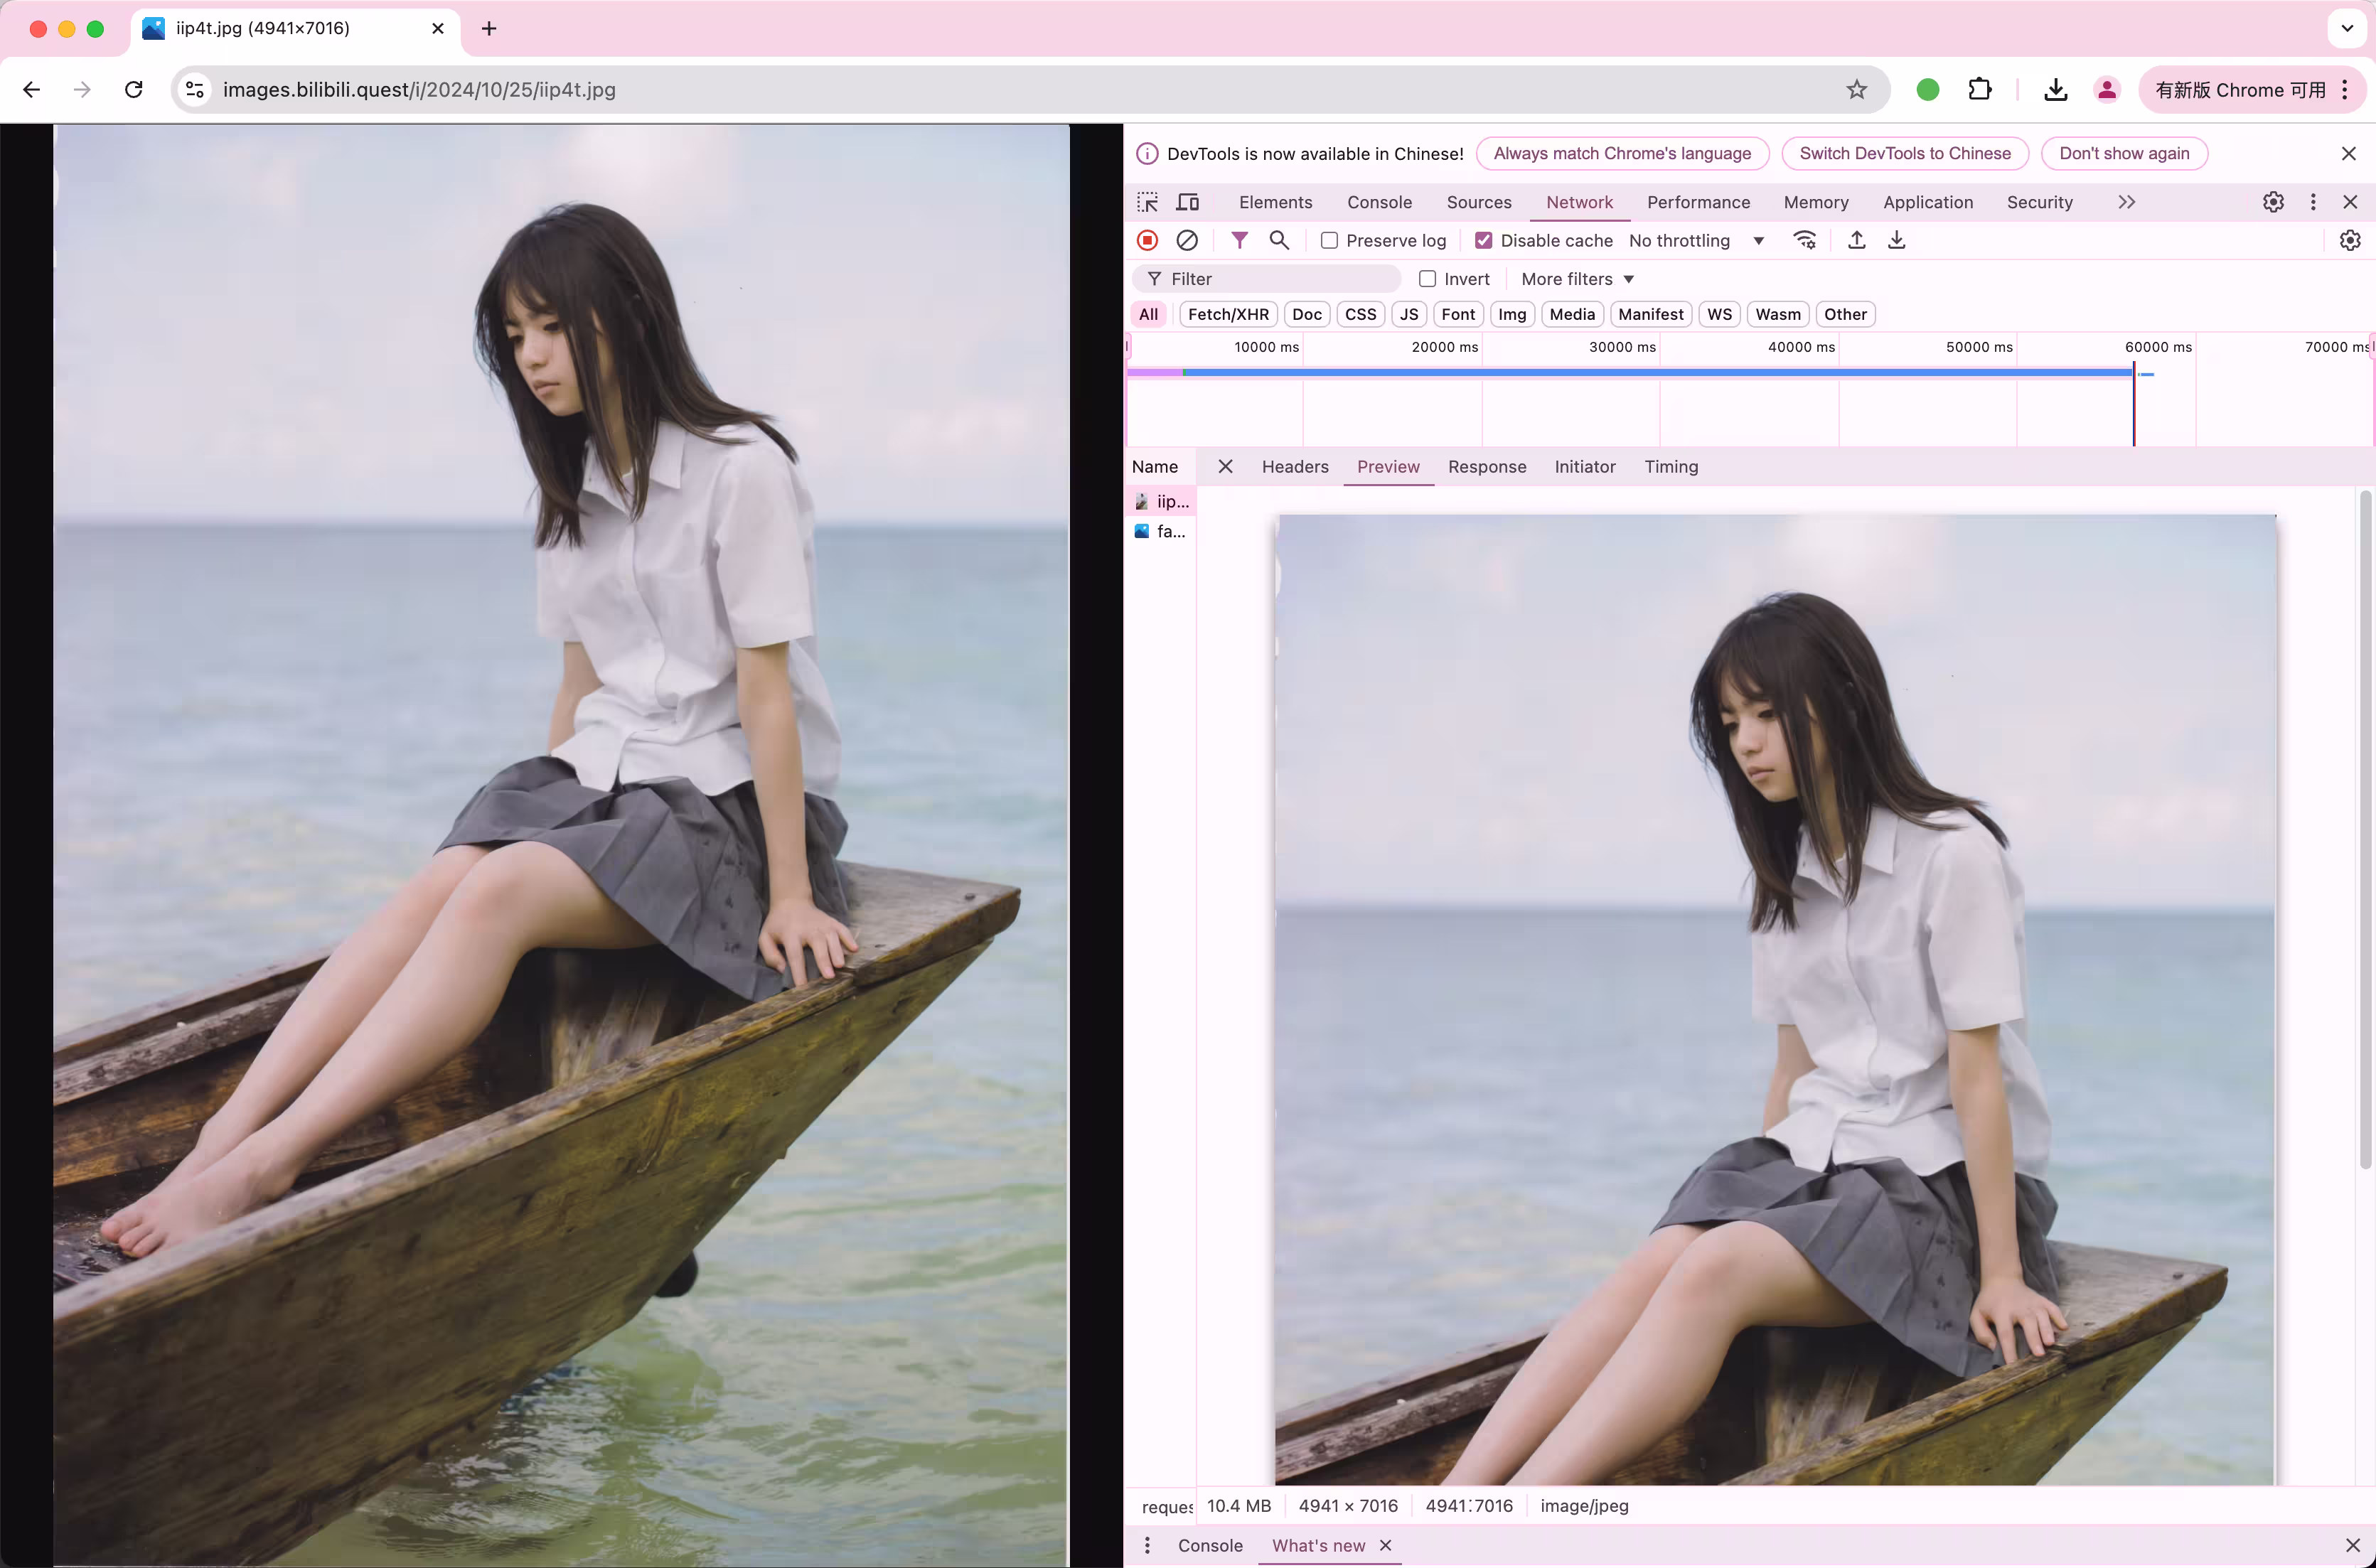2376x1568 pixels.
Task: View site information icon in address bar
Action: pyautogui.click(x=195, y=90)
